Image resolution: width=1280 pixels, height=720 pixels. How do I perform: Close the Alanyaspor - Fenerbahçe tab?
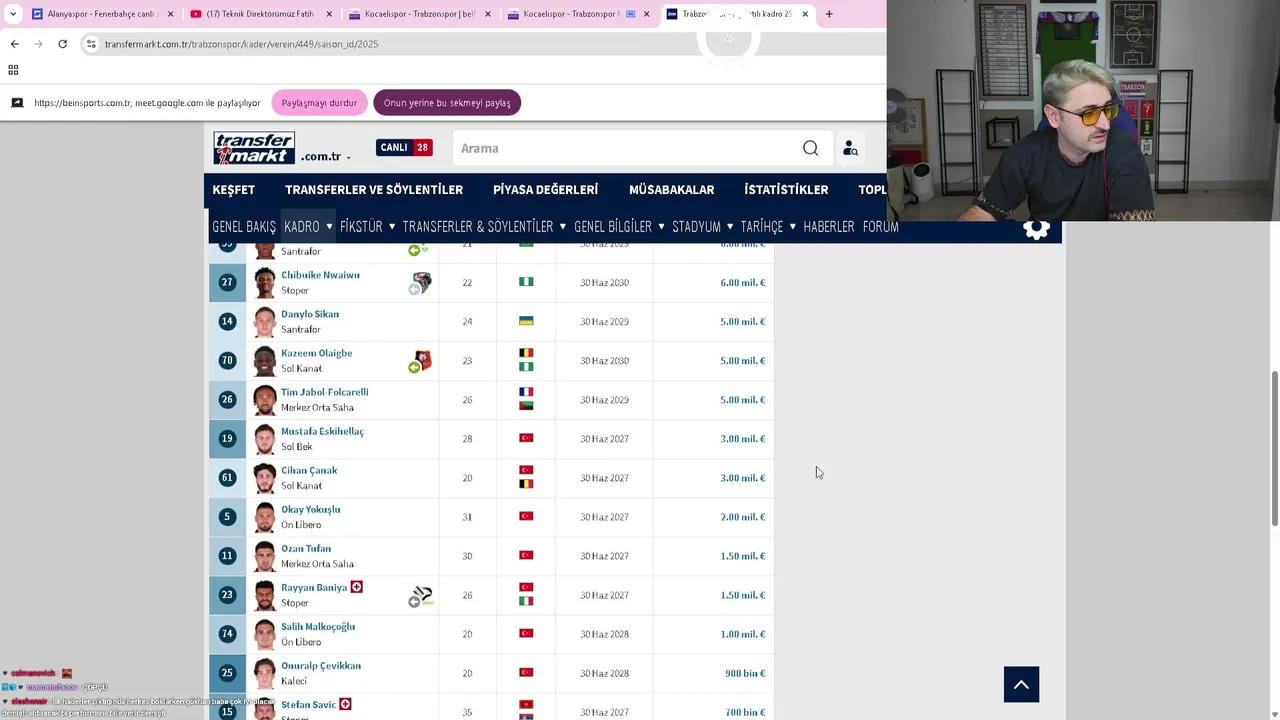point(170,14)
